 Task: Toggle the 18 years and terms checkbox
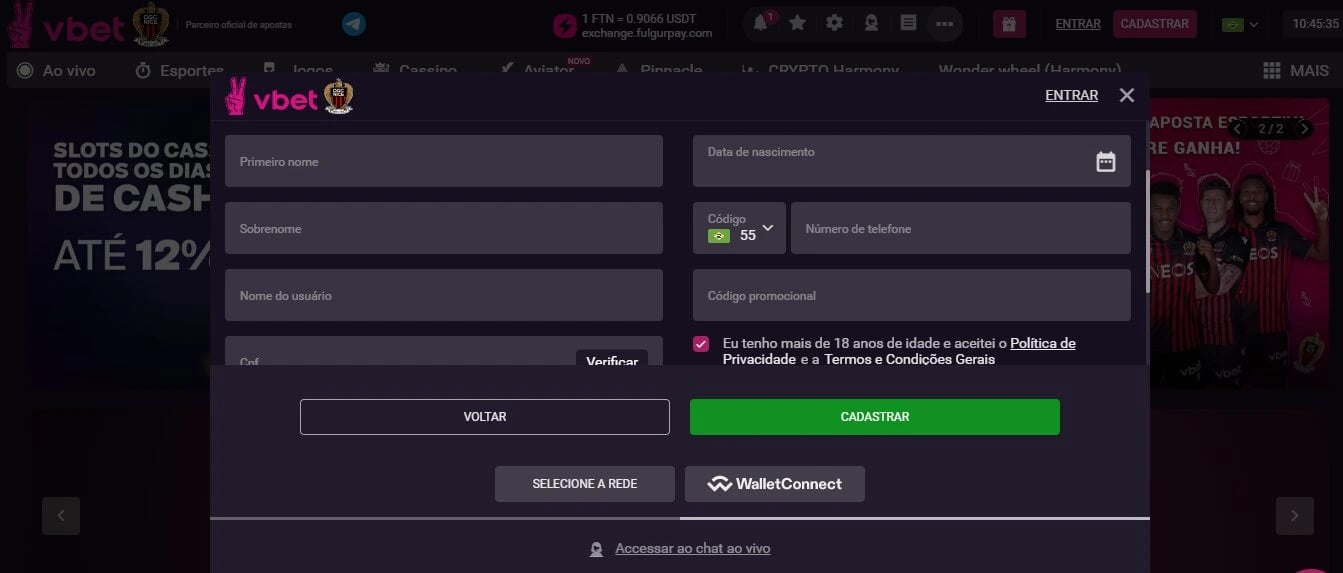(701, 344)
